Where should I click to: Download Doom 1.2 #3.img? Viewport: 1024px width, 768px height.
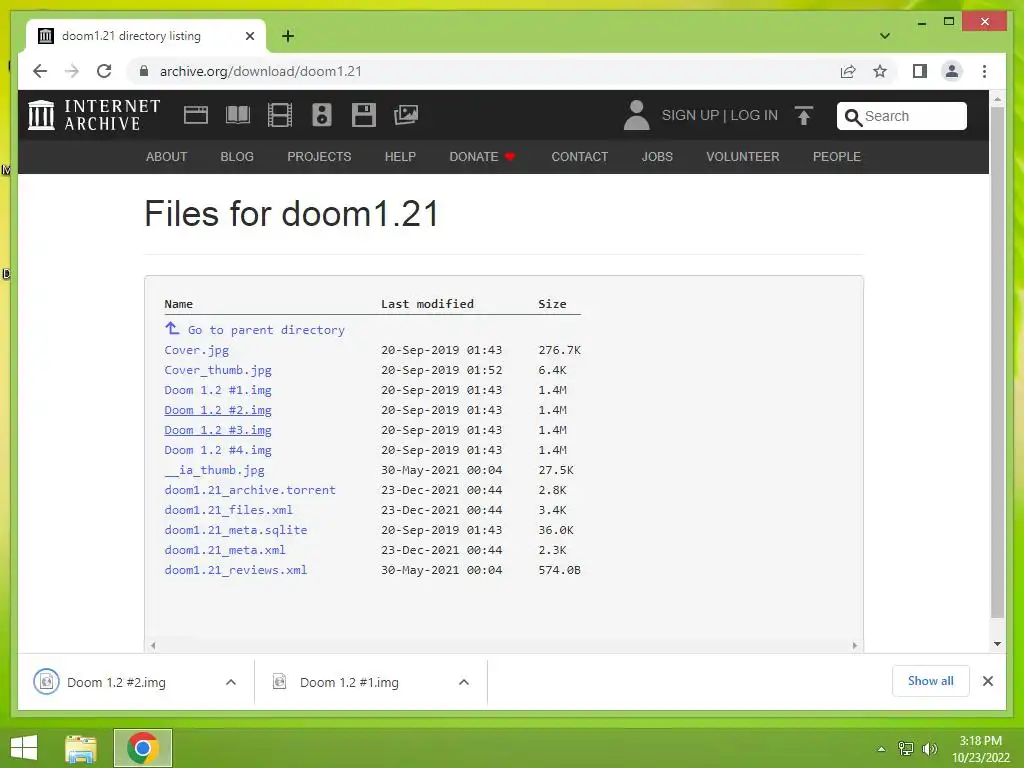[x=218, y=430]
